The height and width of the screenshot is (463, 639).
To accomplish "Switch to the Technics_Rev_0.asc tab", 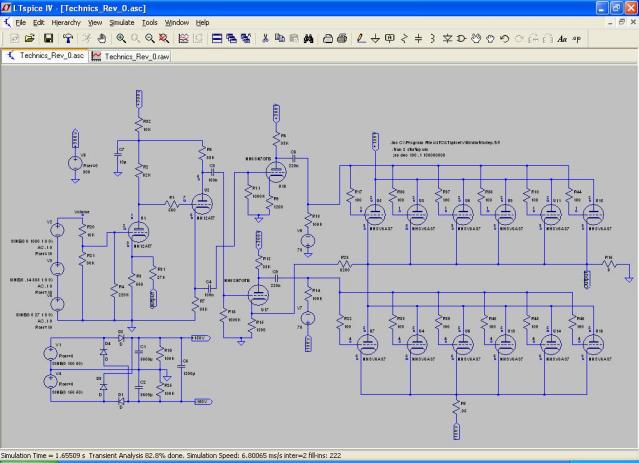I will tap(45, 56).
